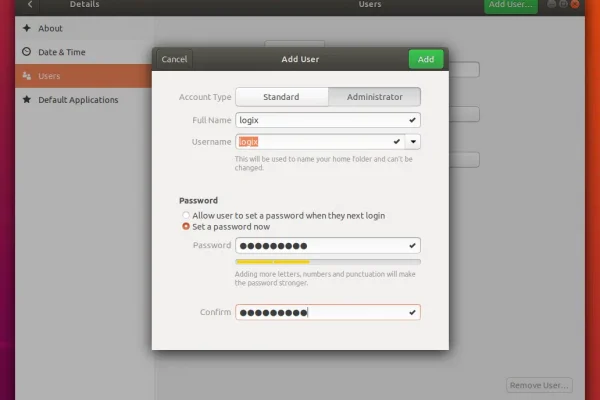
Task: Click the Users people icon
Action: (26, 76)
